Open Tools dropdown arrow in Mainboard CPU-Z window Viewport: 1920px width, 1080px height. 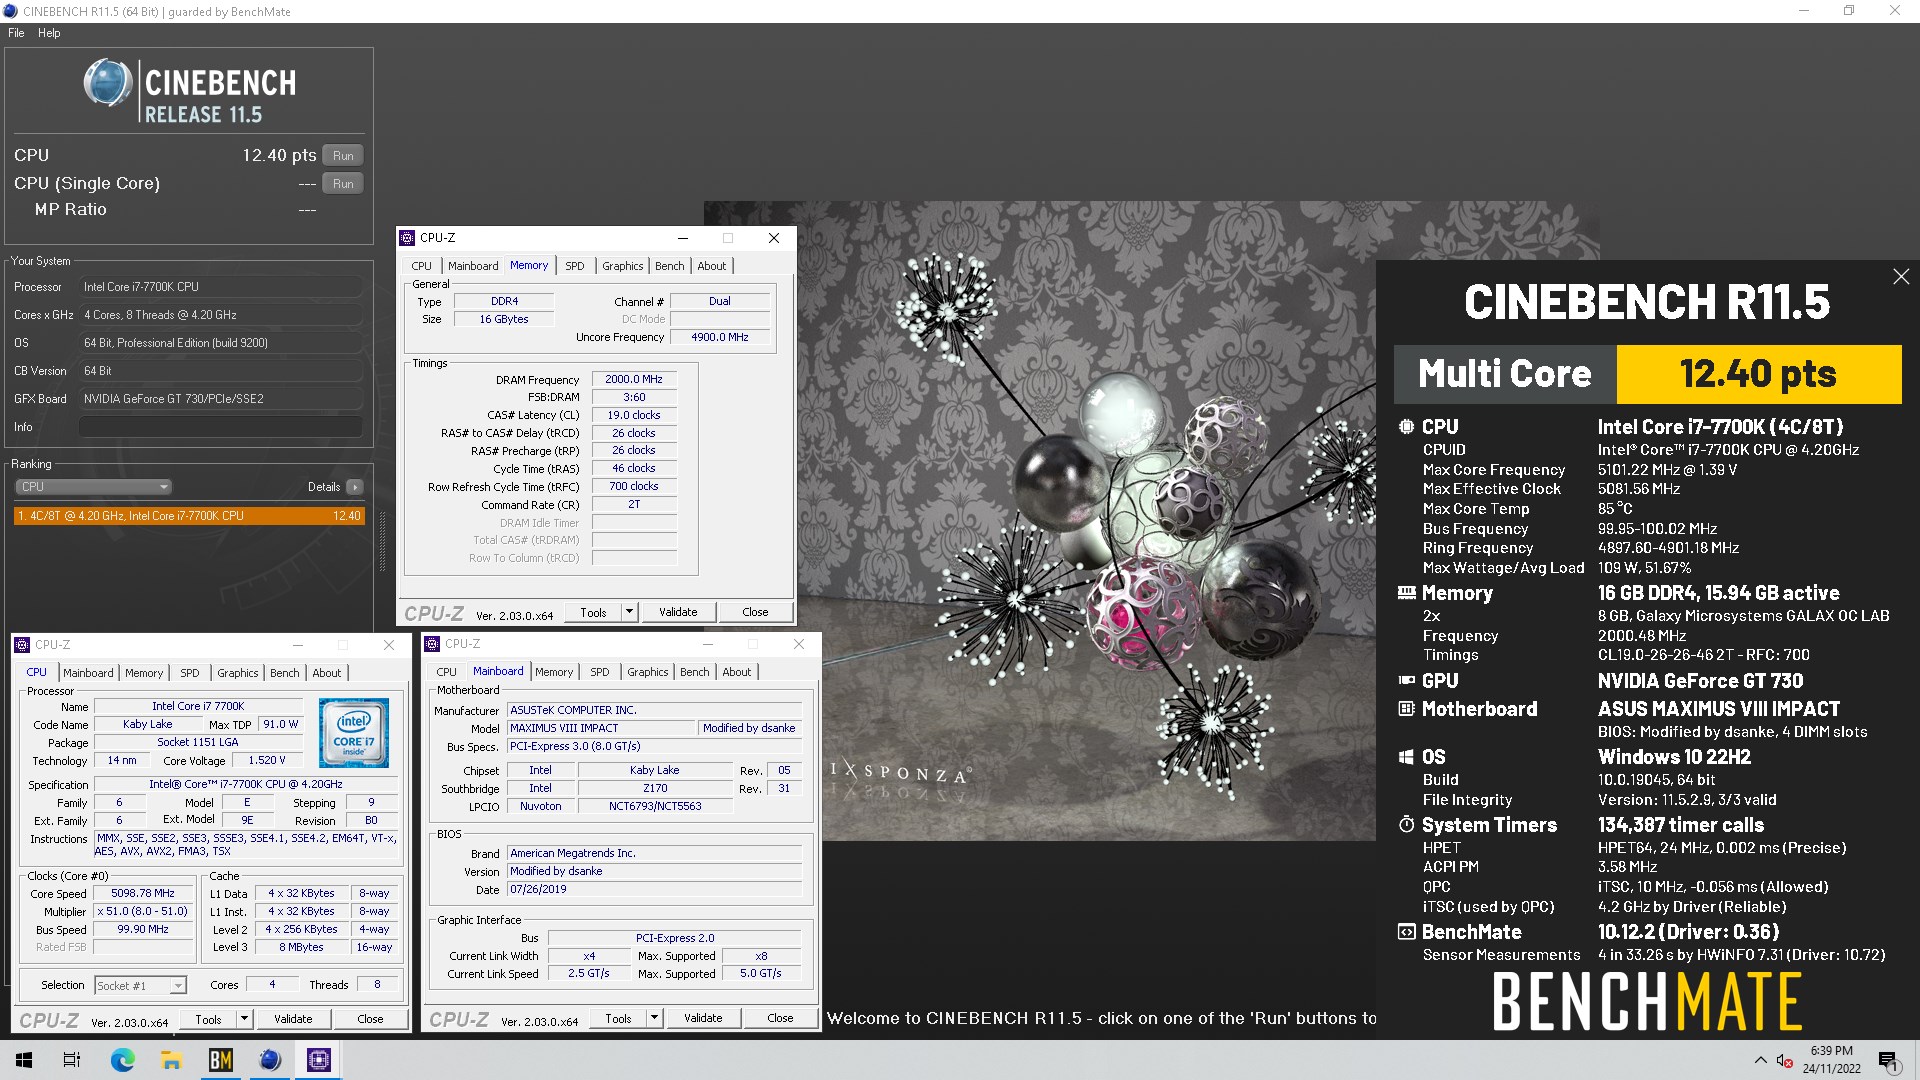coord(654,1018)
